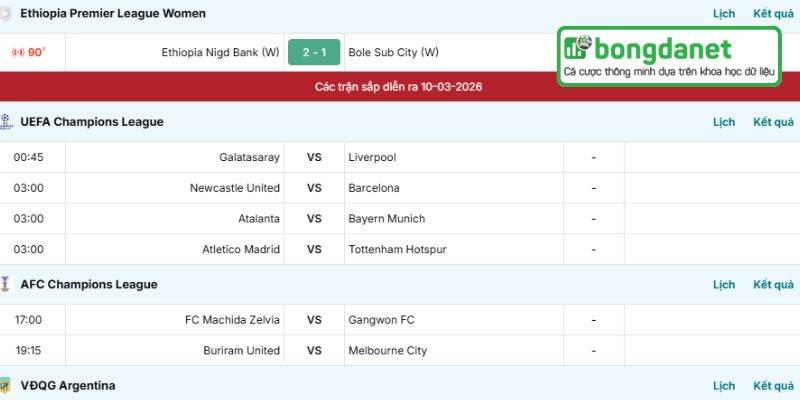Click the VĐQG Argentina league badge icon
This screenshot has height=400, width=800.
click(x=7, y=386)
